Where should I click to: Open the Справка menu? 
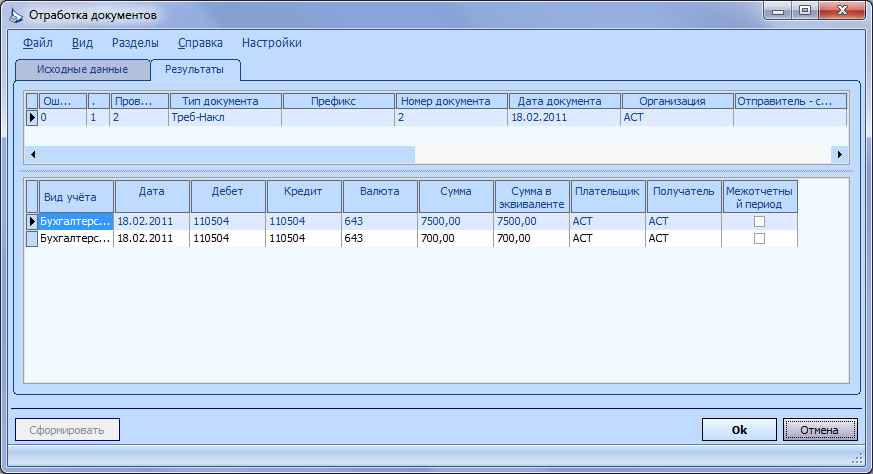[x=200, y=43]
